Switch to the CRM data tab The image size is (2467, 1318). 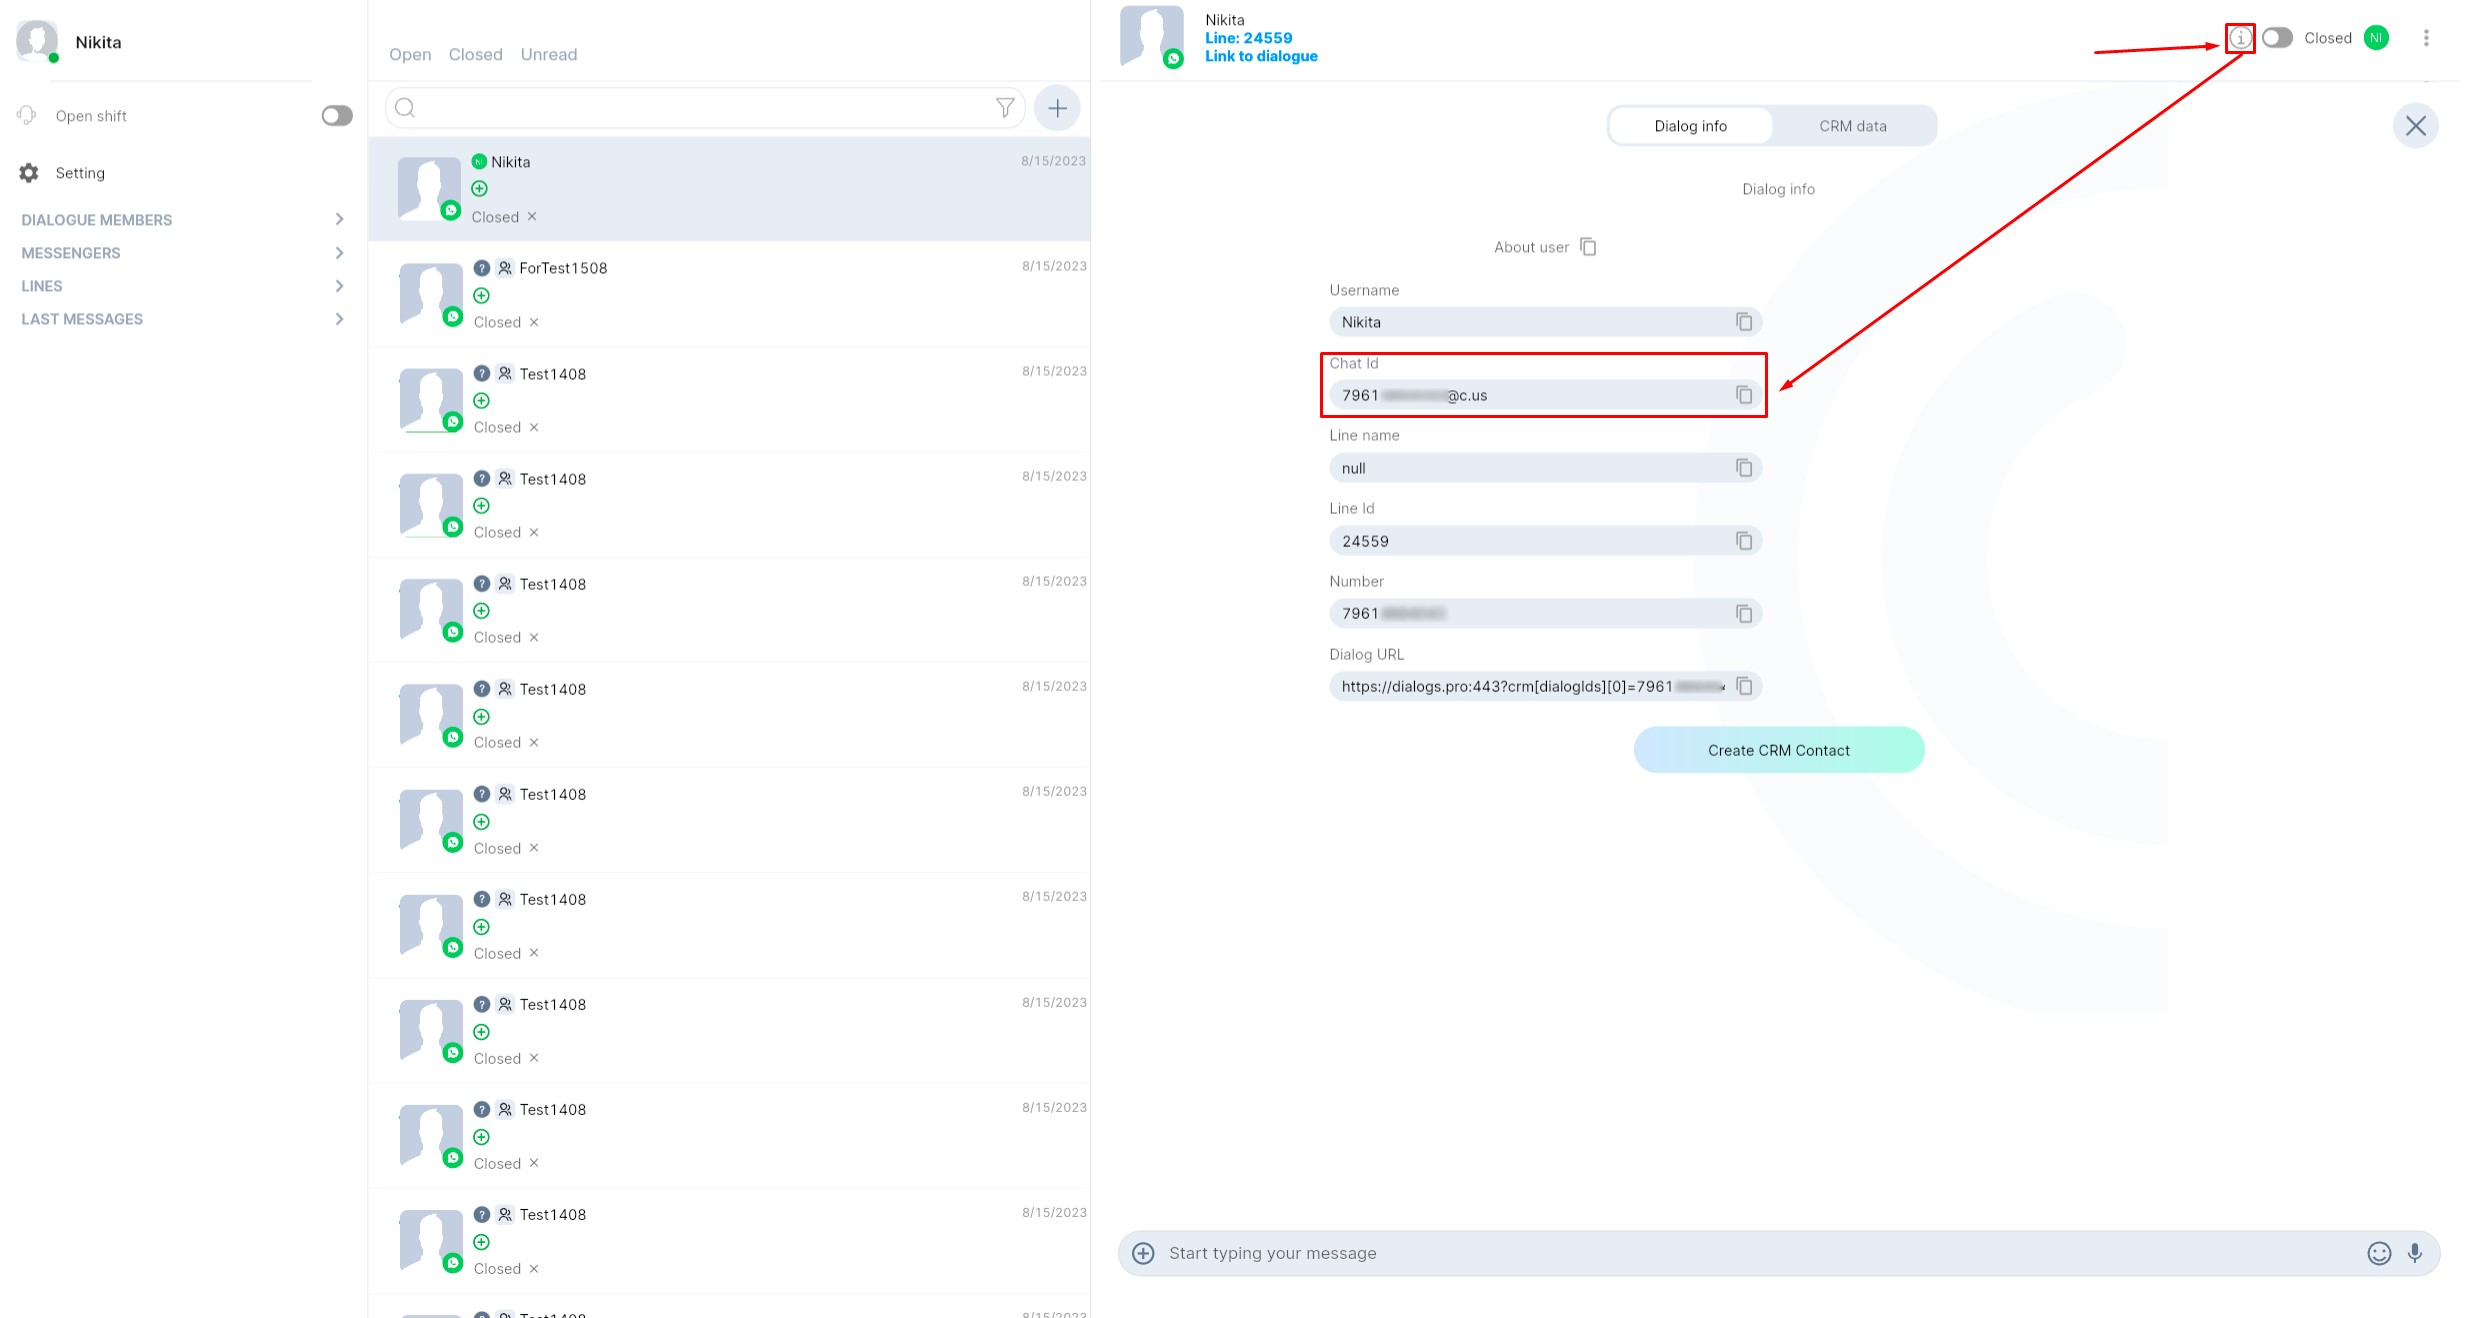pyautogui.click(x=1852, y=126)
